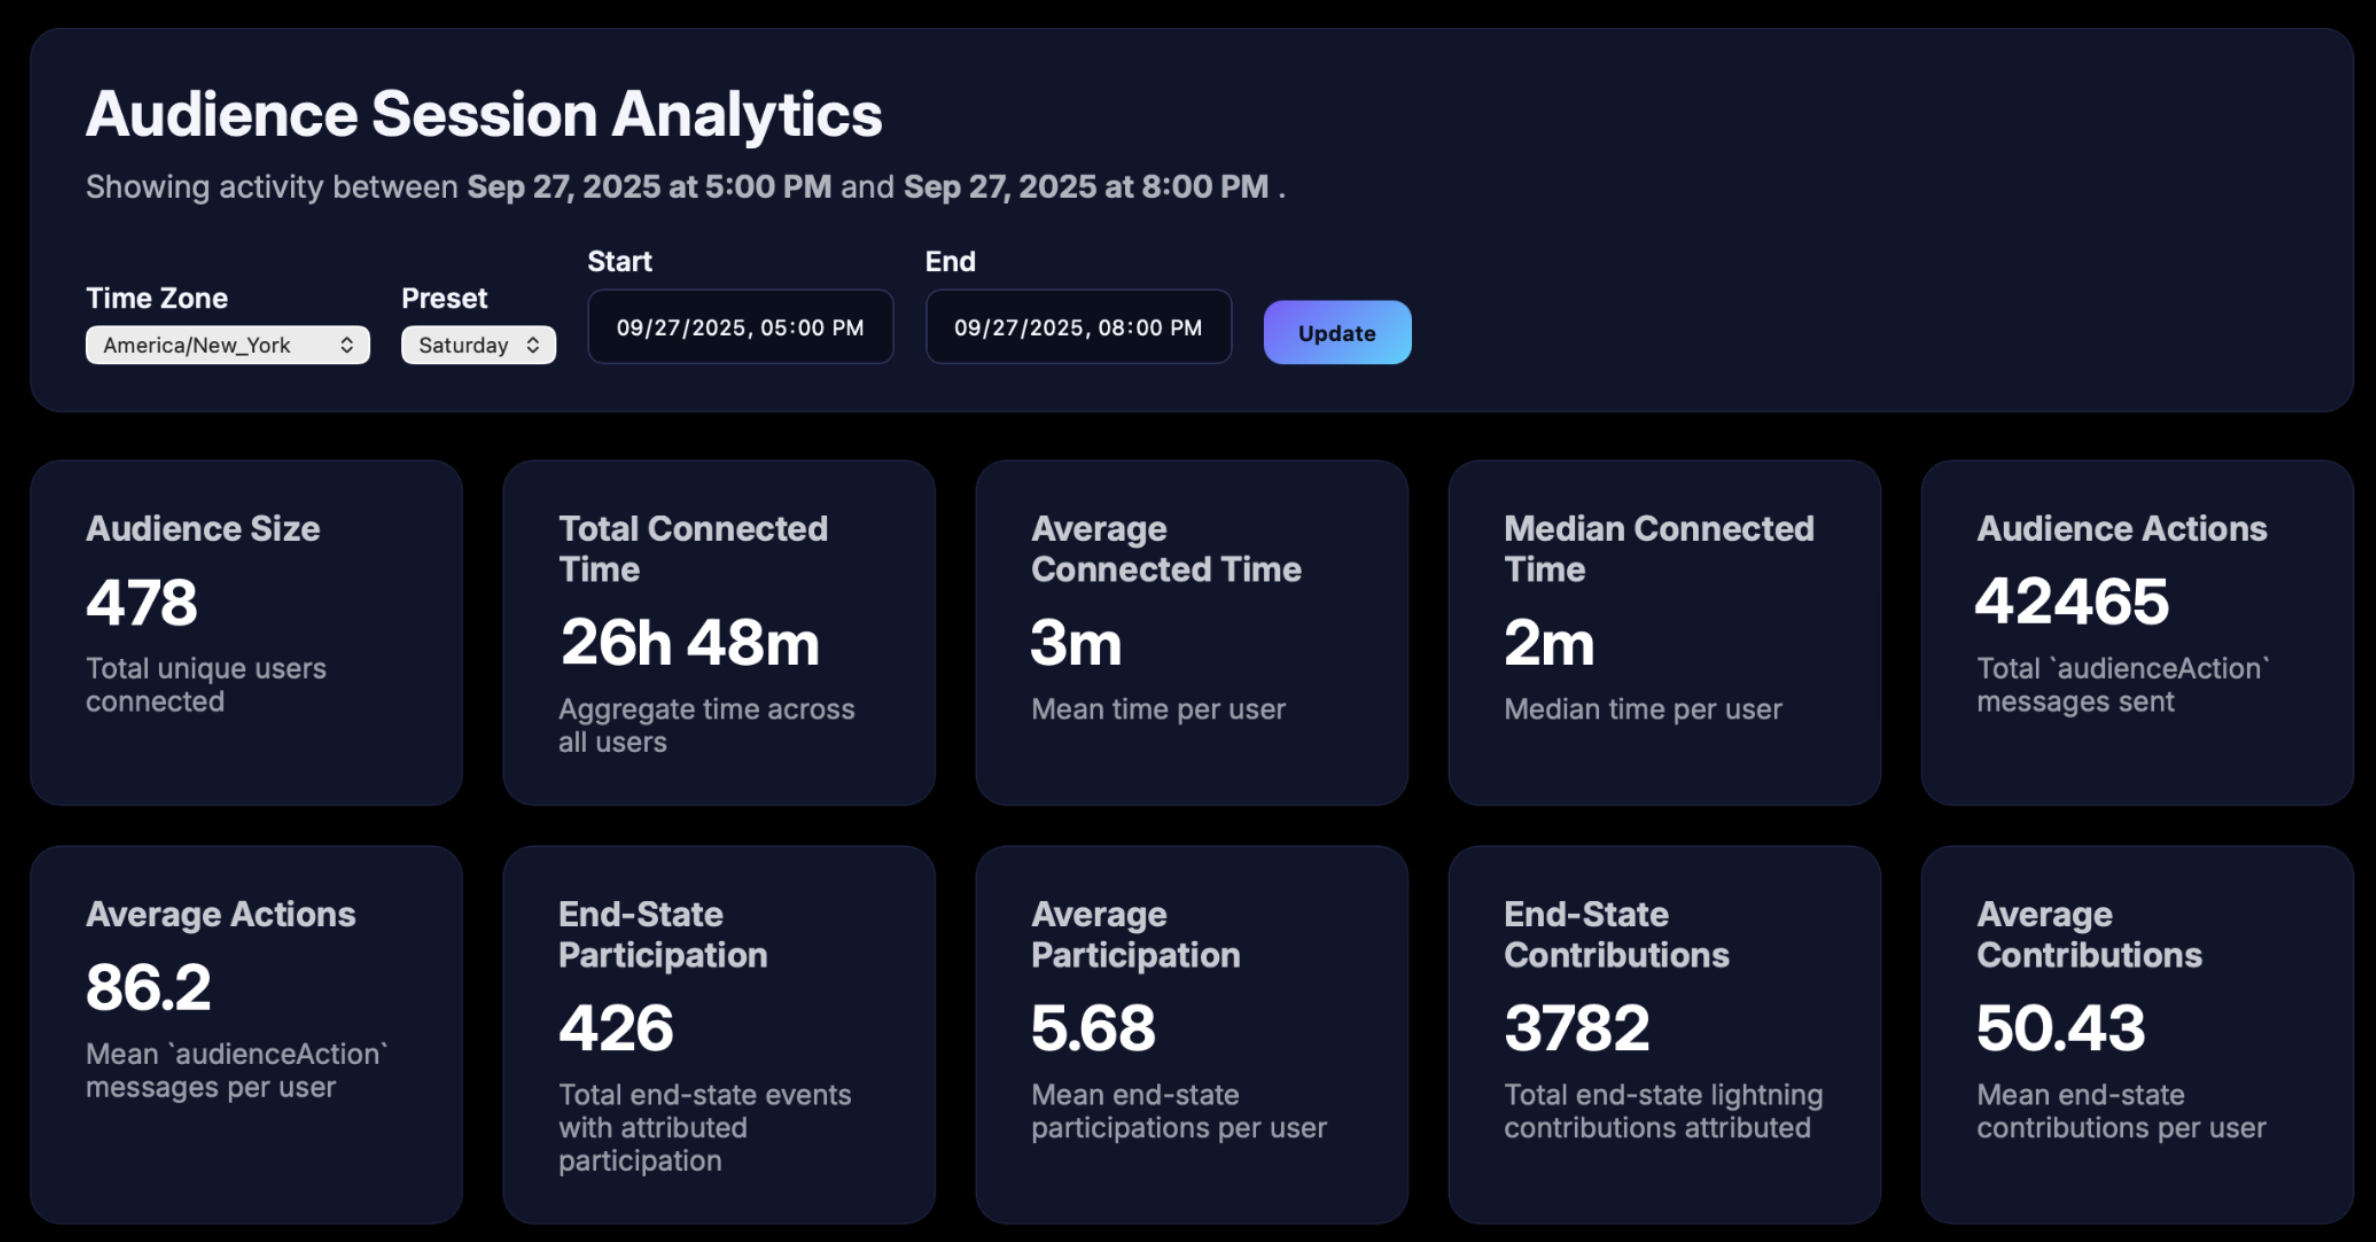The width and height of the screenshot is (2376, 1242).
Task: Select the Start date field
Action: tap(740, 326)
